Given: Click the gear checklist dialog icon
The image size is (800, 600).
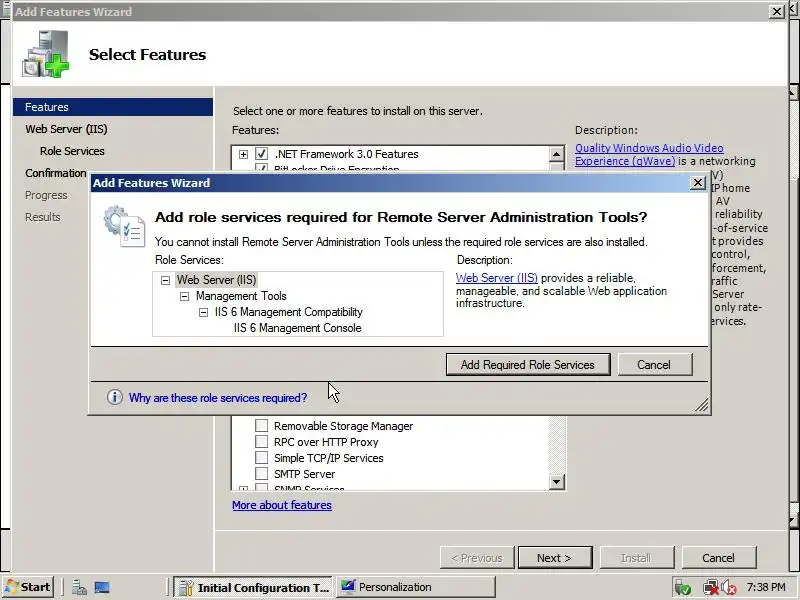Looking at the screenshot, I should 124,226.
